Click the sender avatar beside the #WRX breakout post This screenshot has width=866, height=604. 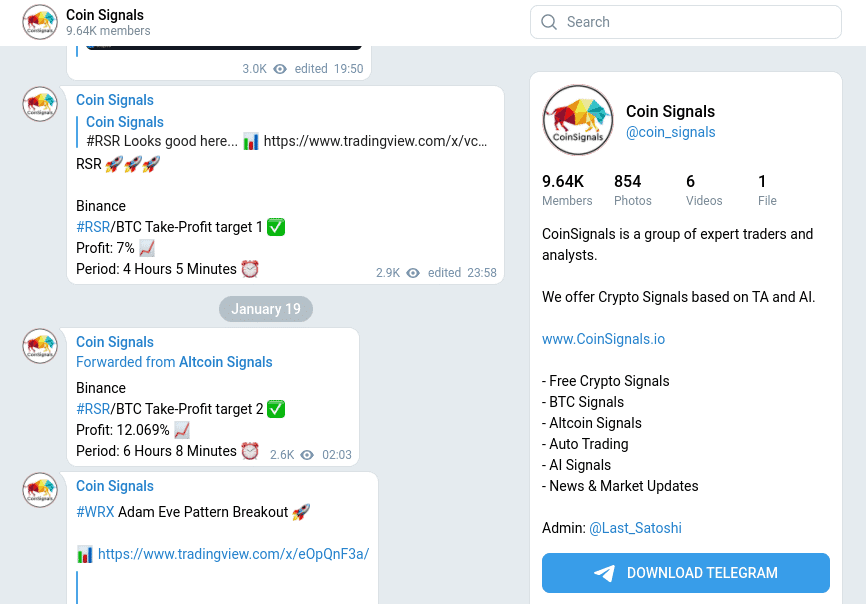[40, 490]
